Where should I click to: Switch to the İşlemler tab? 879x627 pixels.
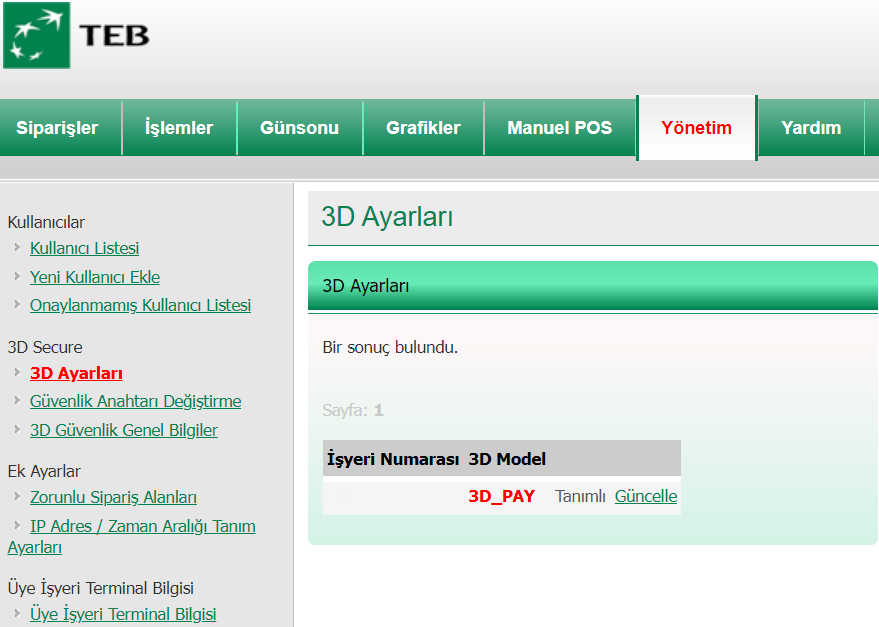[179, 128]
